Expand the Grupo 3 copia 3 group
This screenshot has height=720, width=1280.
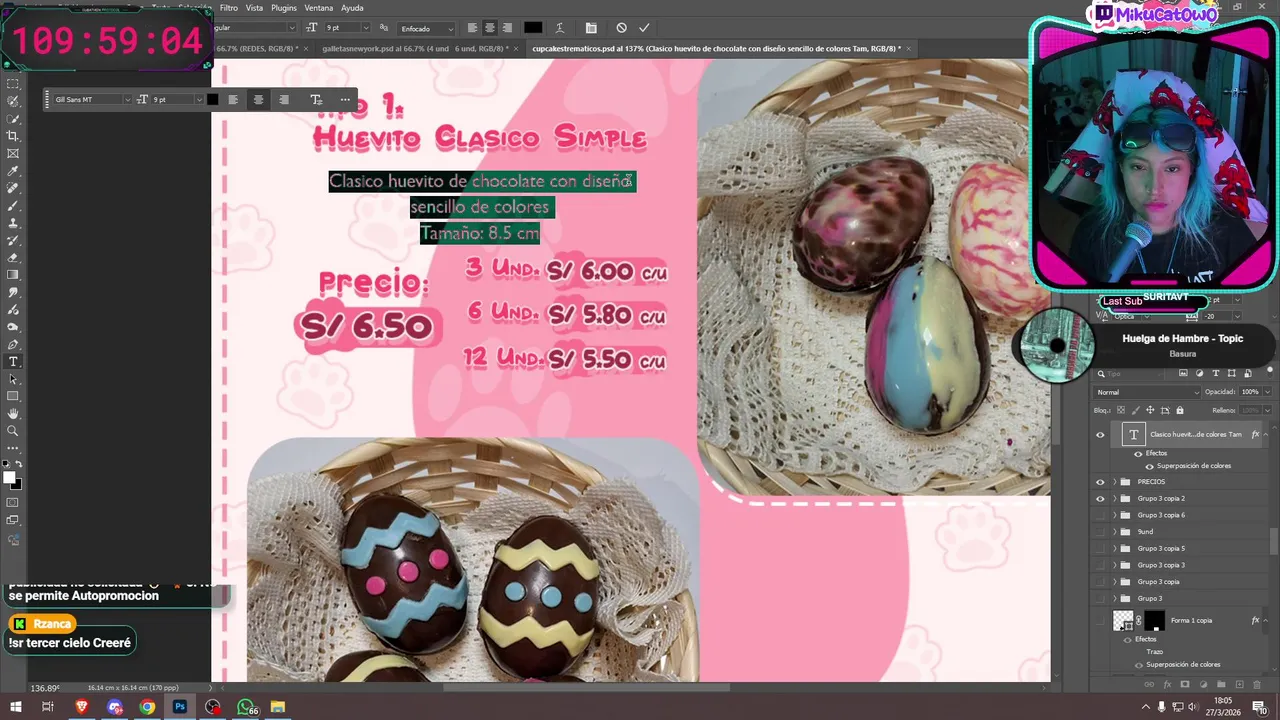[x=1114, y=565]
